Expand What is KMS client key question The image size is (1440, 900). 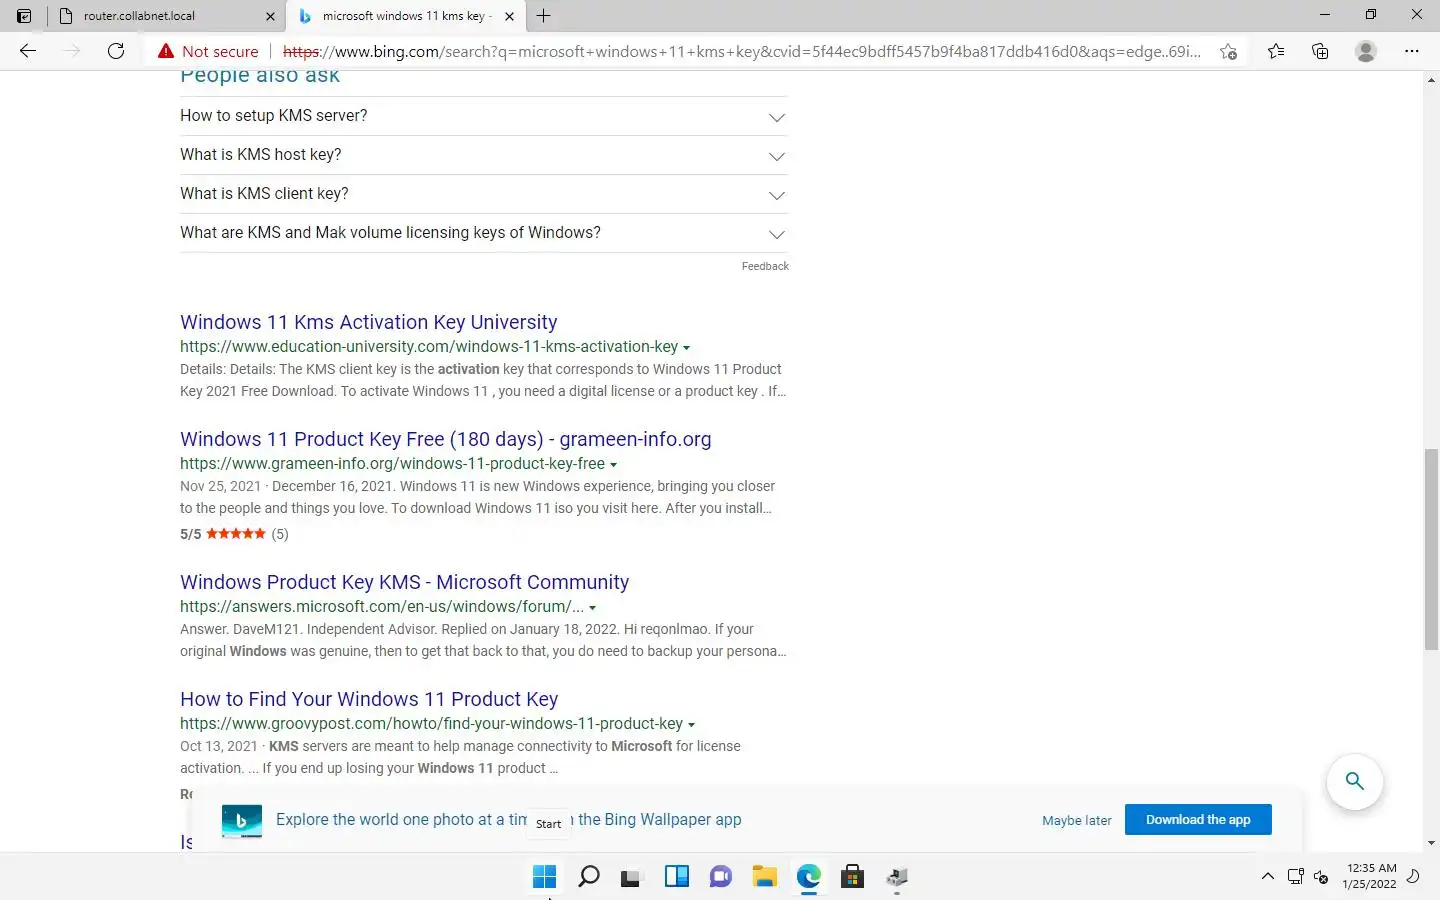coord(484,194)
